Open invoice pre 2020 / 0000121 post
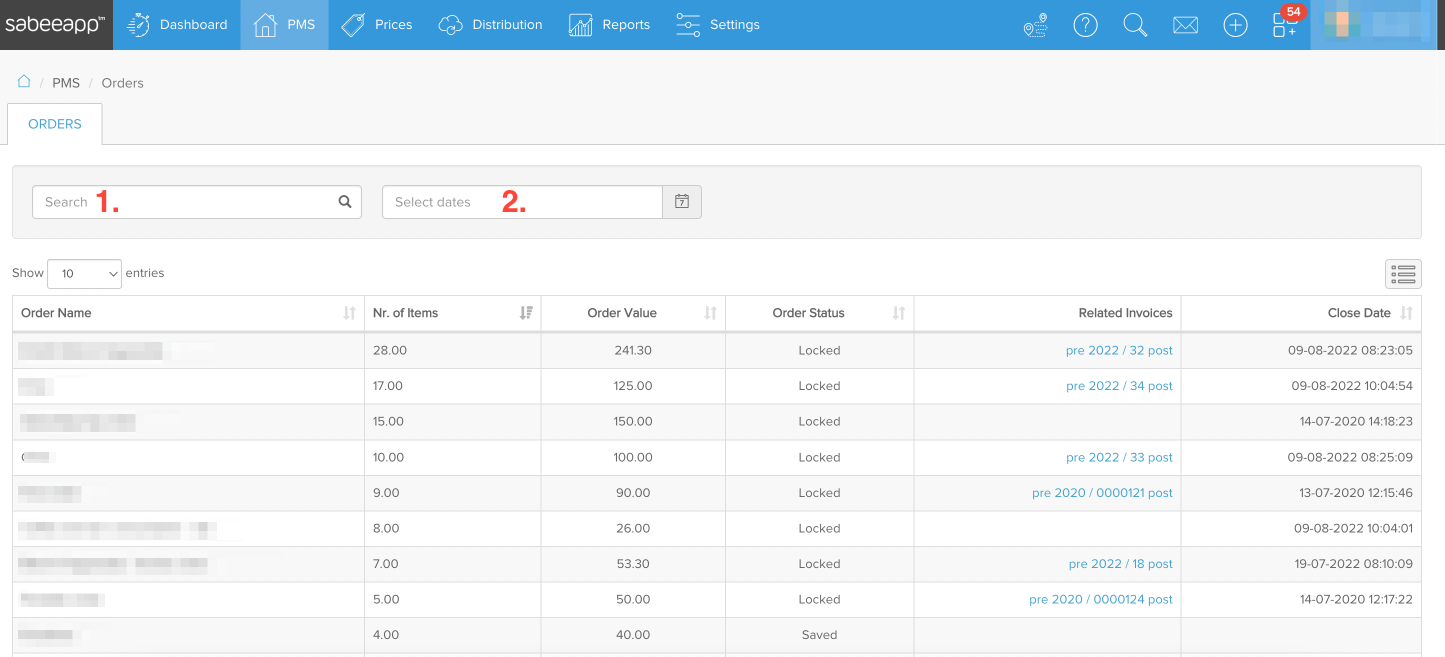The height and width of the screenshot is (657, 1445). (x=1102, y=493)
